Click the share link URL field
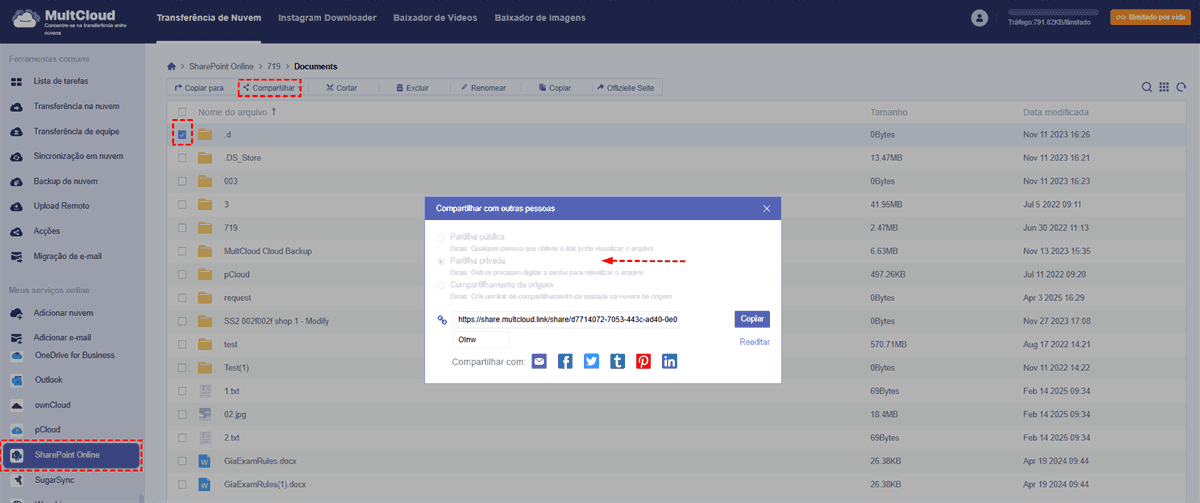This screenshot has height=503, width=1200. pos(566,320)
